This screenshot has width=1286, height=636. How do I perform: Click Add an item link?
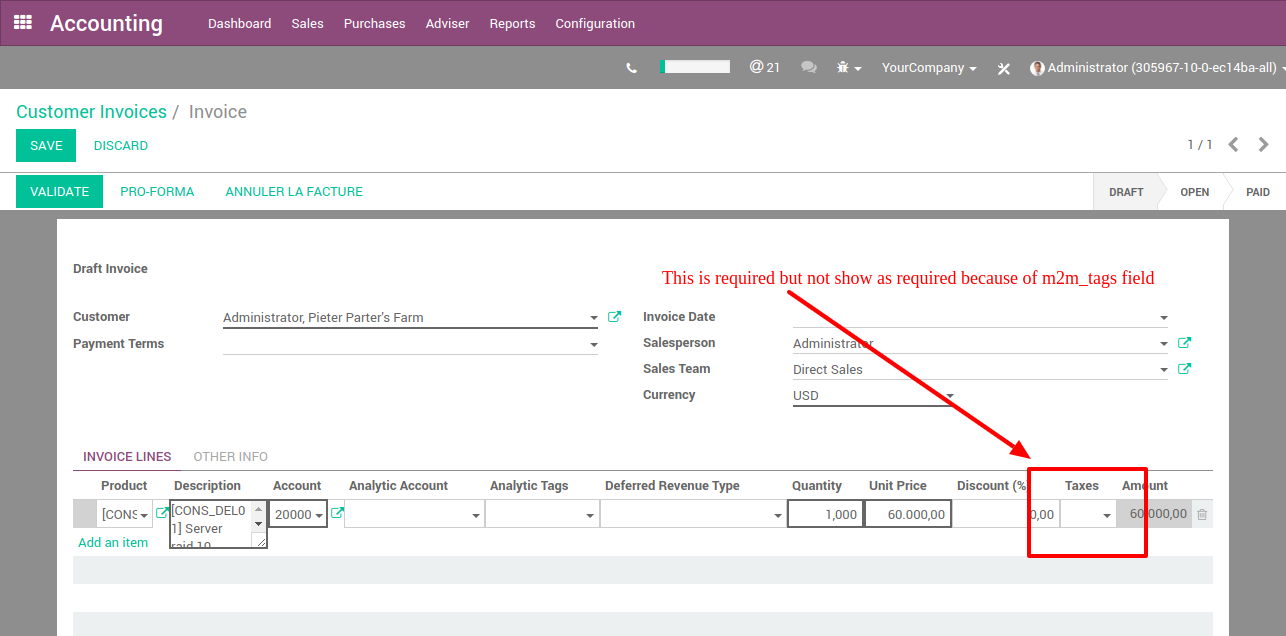pos(113,542)
